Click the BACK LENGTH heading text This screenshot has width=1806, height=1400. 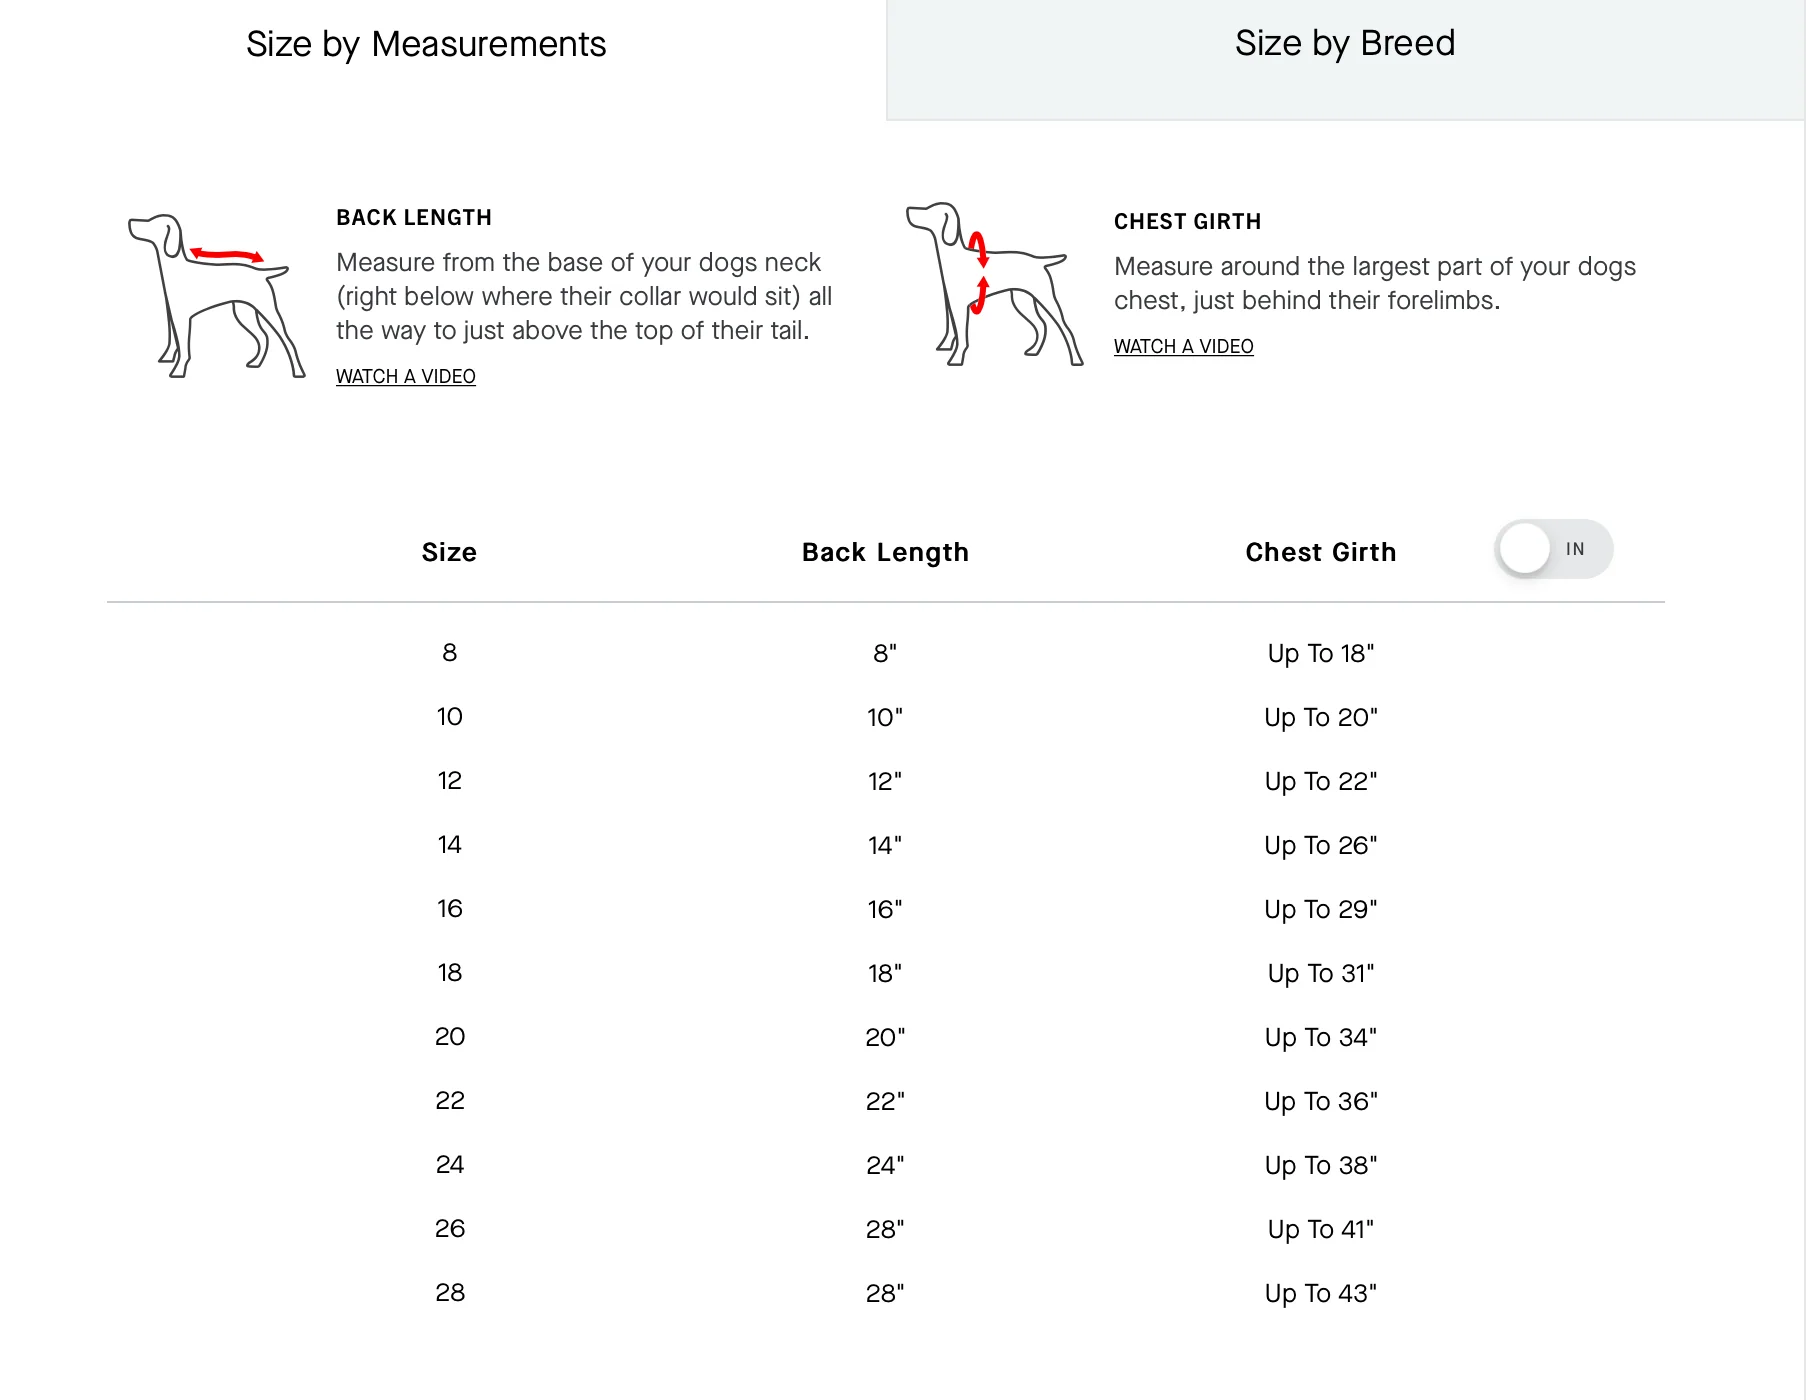point(414,218)
